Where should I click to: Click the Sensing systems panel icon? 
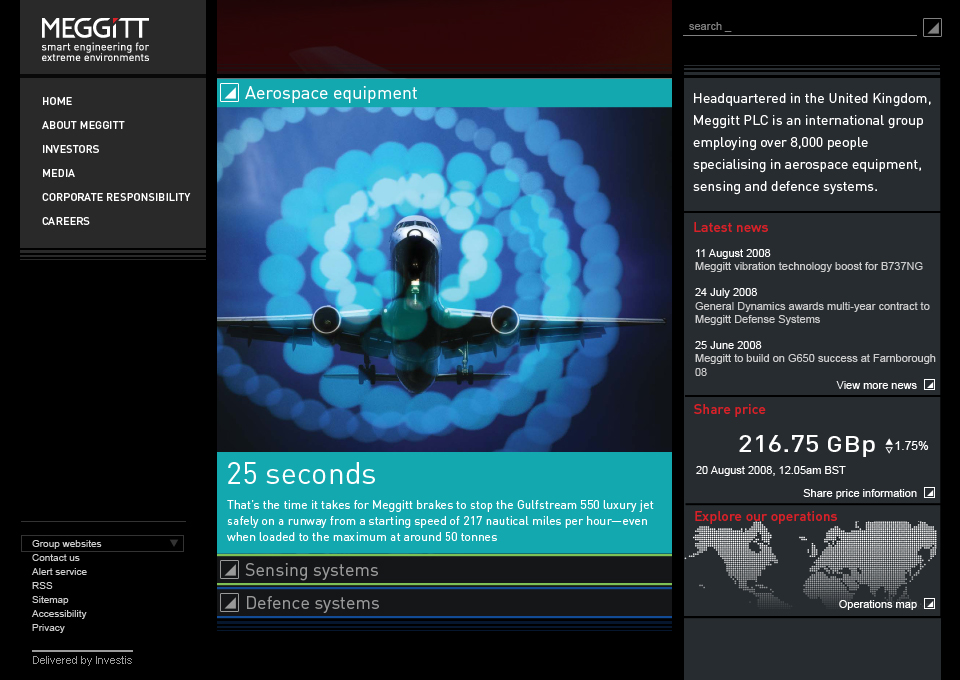click(x=229, y=570)
